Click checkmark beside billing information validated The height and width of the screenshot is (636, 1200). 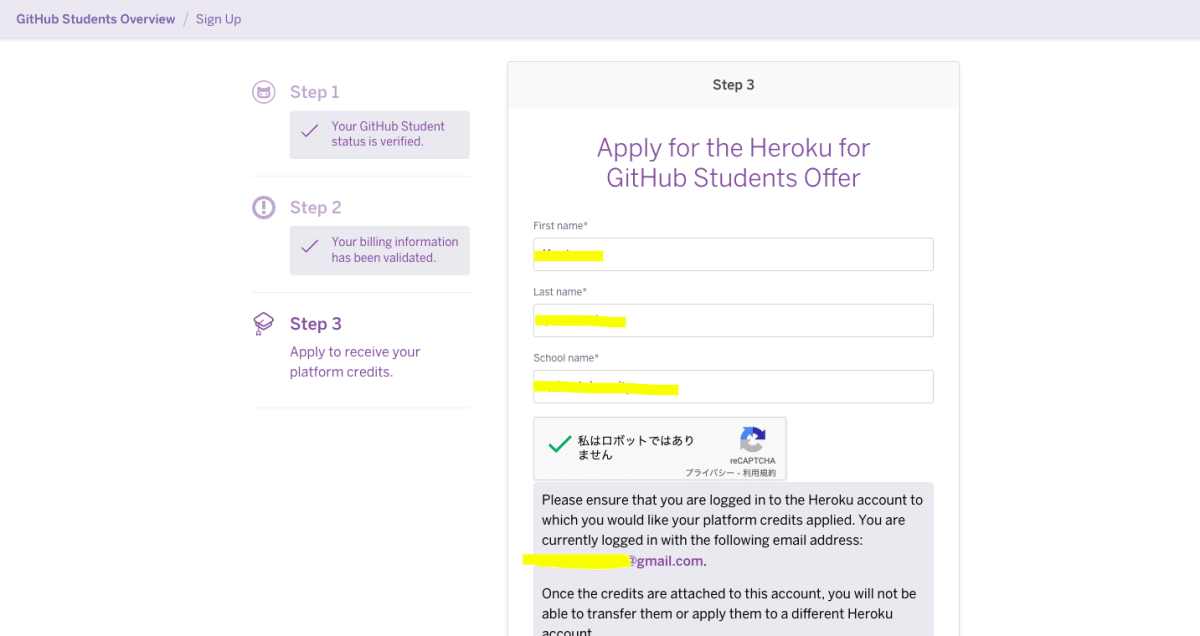[x=310, y=246]
